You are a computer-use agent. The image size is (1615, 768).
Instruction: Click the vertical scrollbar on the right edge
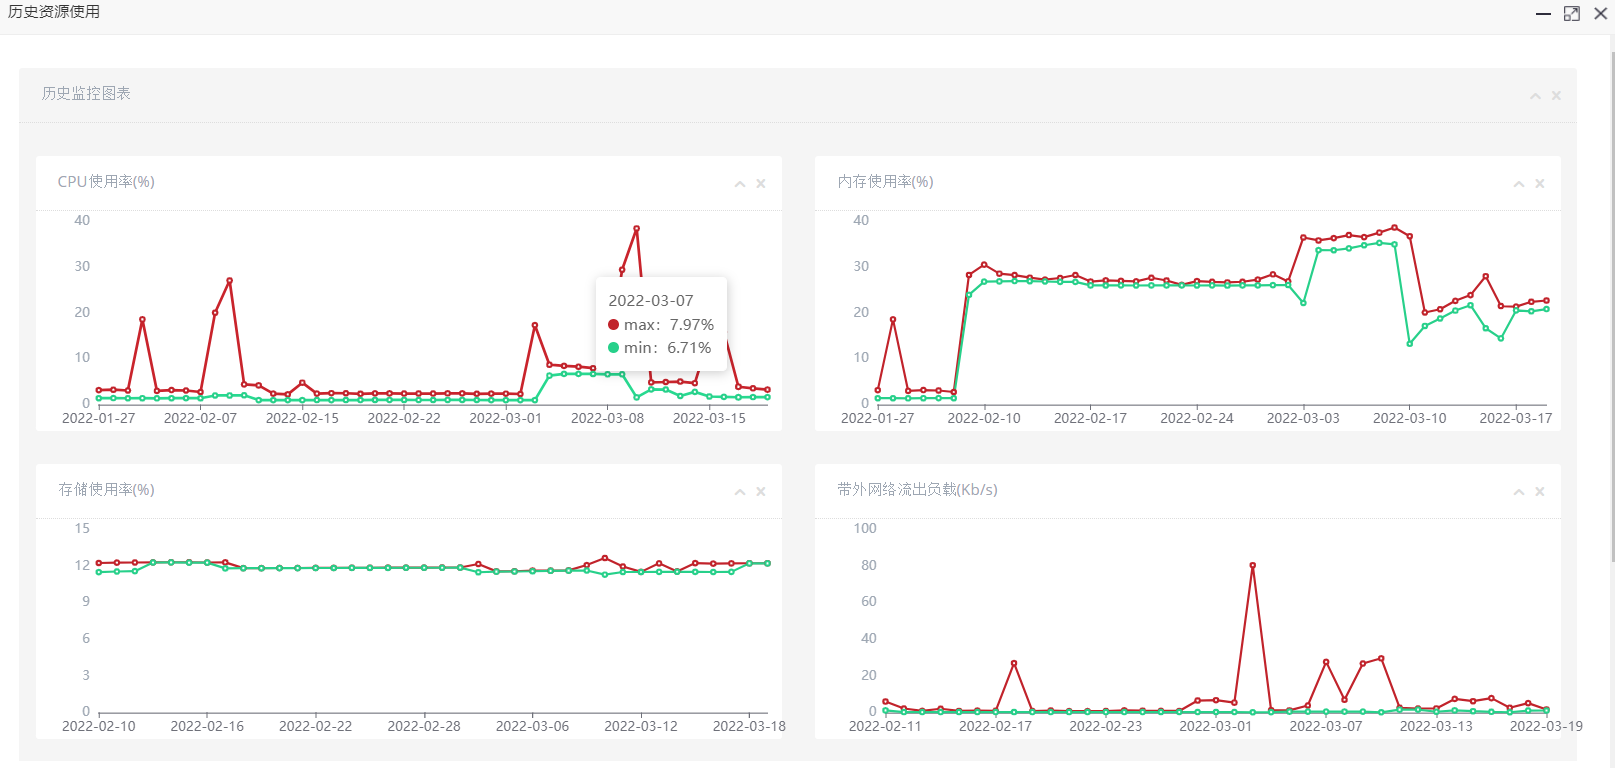point(1611,300)
